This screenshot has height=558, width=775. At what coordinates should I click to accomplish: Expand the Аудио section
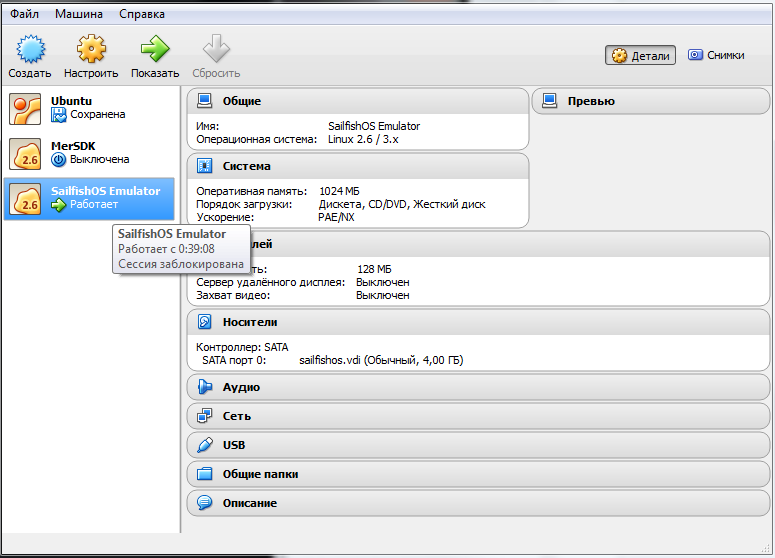(478, 387)
